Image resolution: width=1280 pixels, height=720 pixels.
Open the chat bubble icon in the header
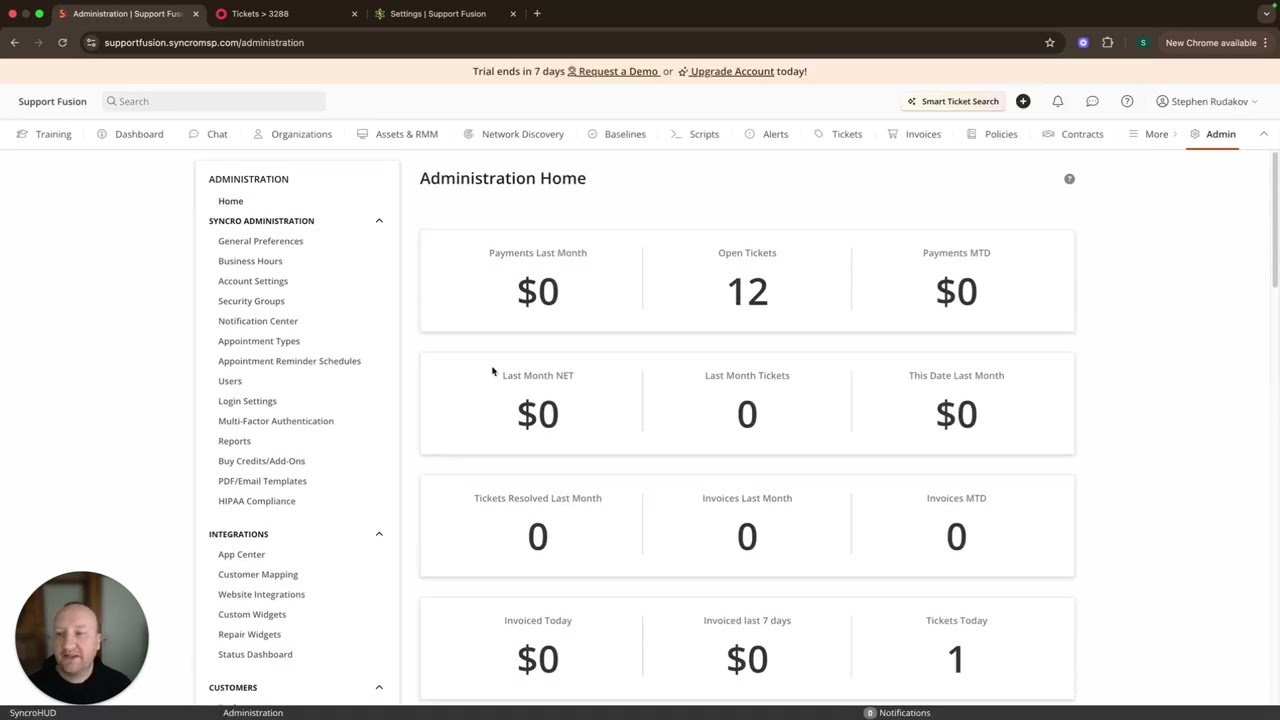click(1092, 101)
